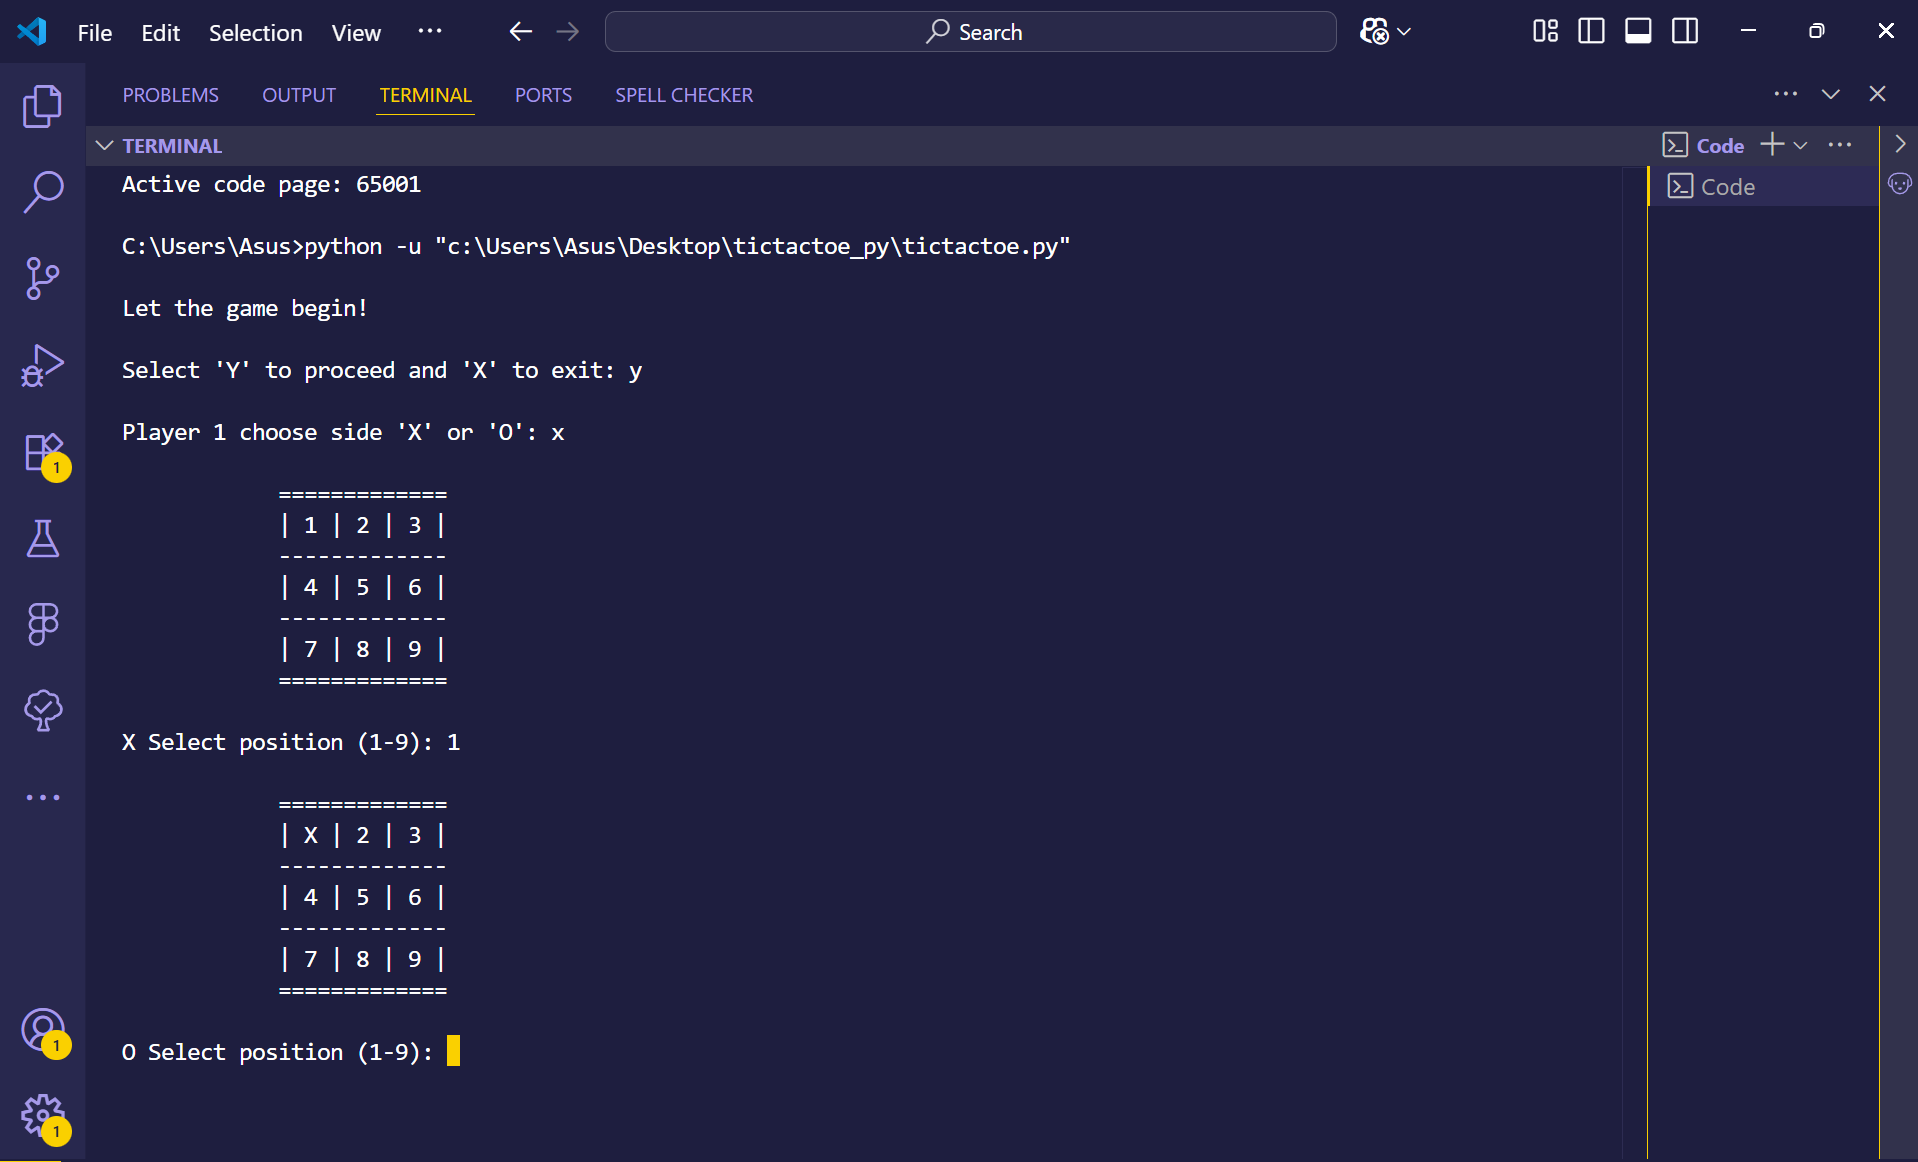Close the panel
The image size is (1918, 1162).
click(x=1877, y=94)
